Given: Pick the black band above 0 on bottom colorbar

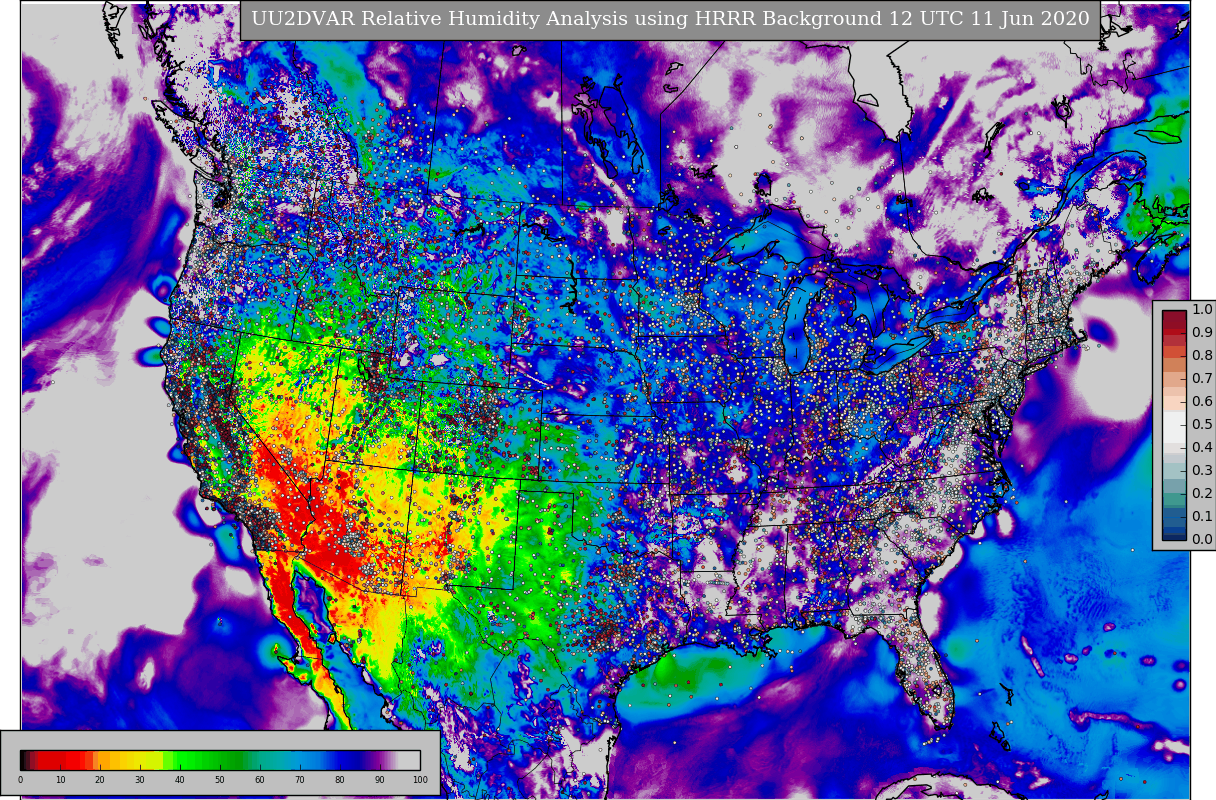Looking at the screenshot, I should pos(24,760).
